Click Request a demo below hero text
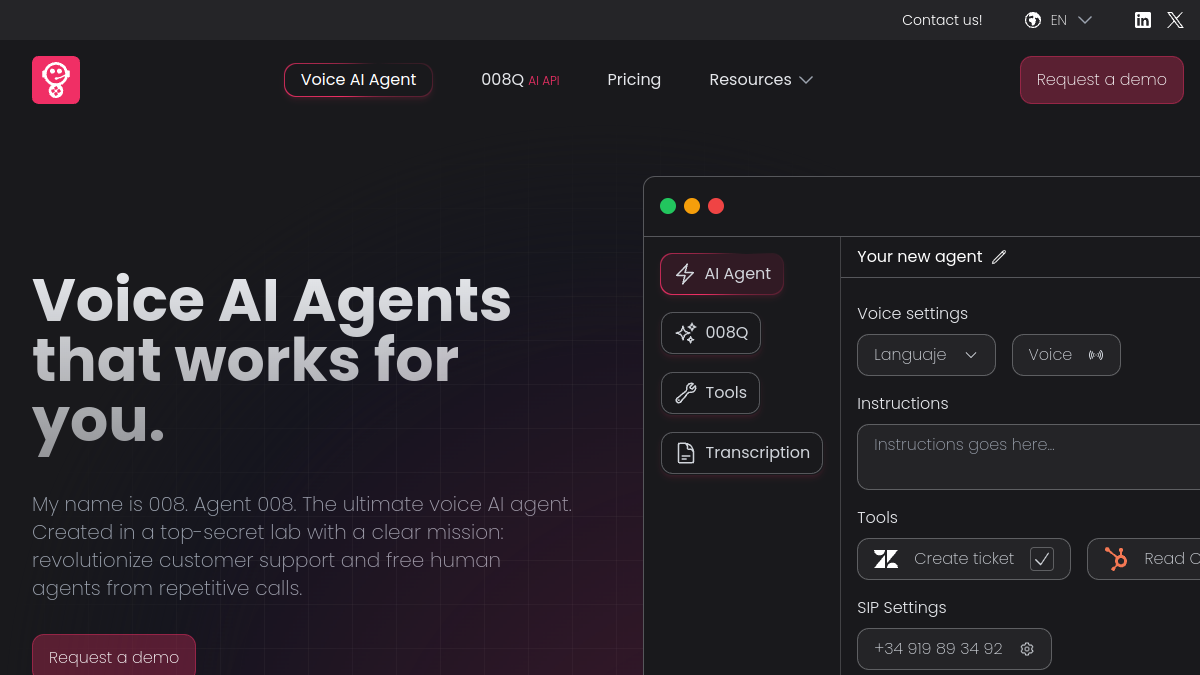The height and width of the screenshot is (675, 1200). [114, 656]
